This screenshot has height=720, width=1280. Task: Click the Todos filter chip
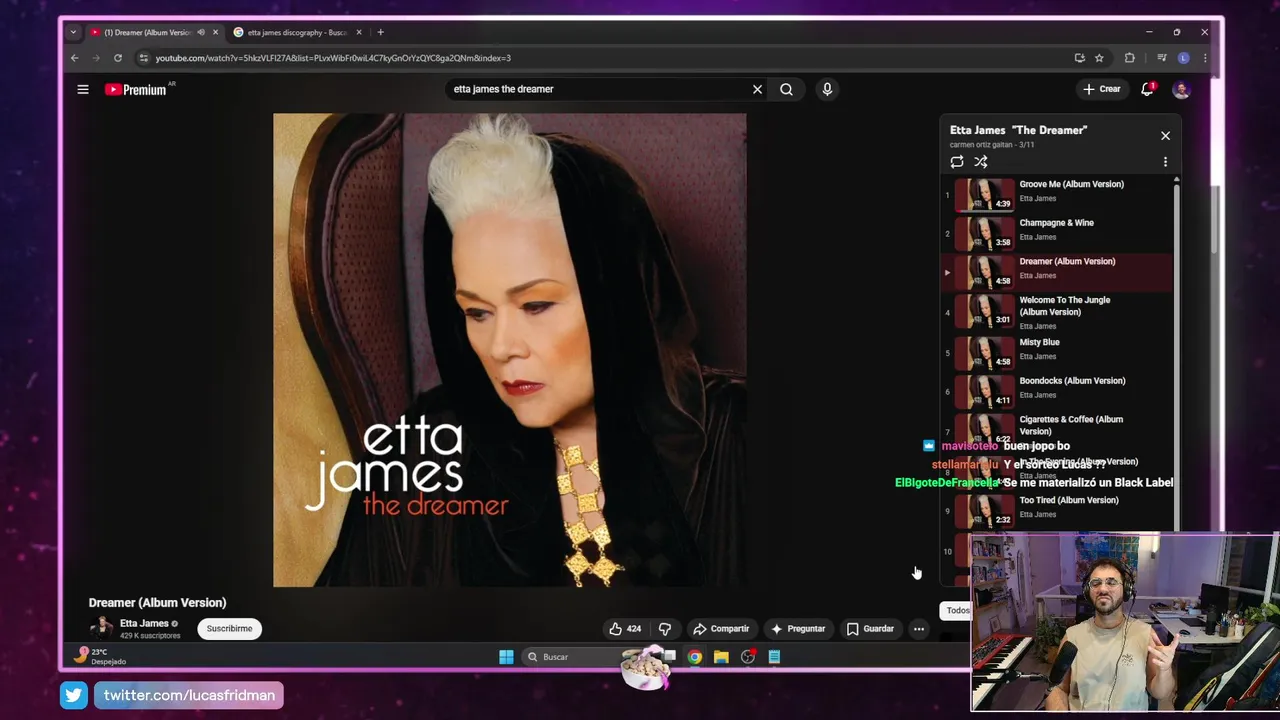coord(957,610)
